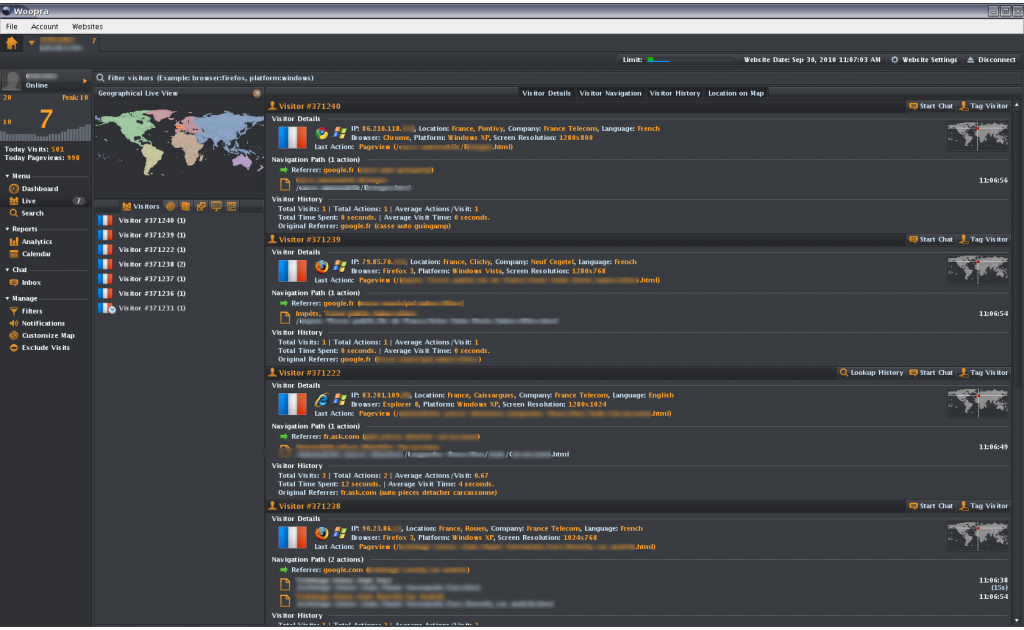Start Chat with Visitor #371222
The height and width of the screenshot is (630, 1024).
pyautogui.click(x=931, y=373)
